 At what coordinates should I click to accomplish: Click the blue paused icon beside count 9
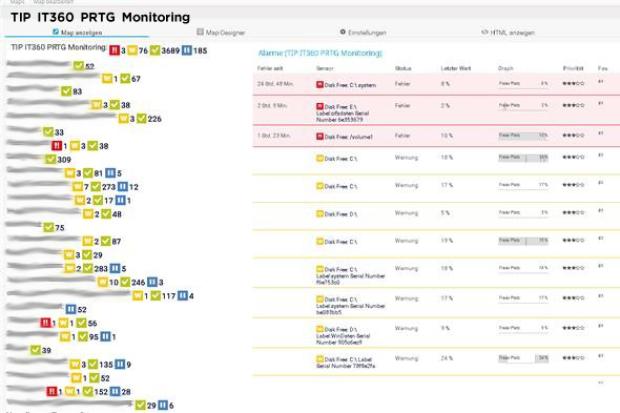pyautogui.click(x=120, y=364)
